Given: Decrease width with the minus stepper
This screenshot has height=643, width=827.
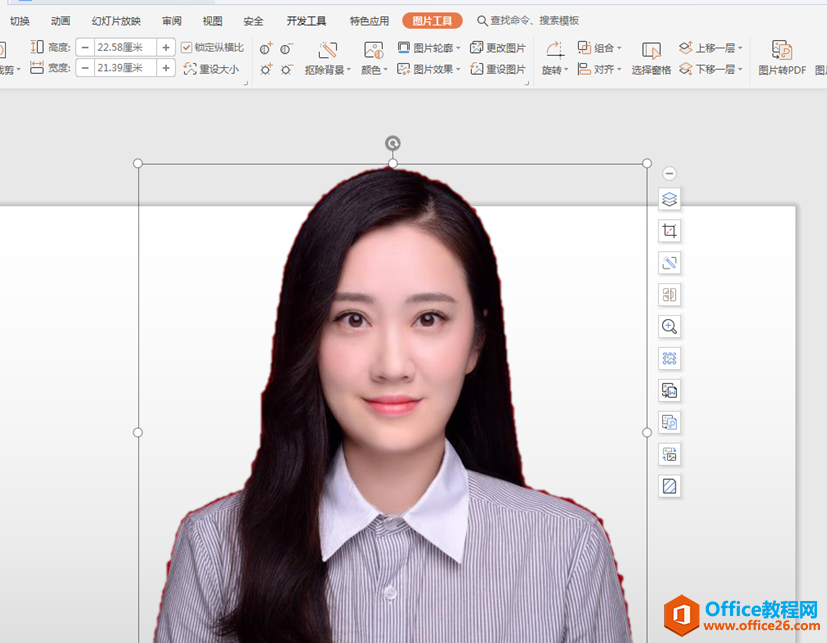Looking at the screenshot, I should [x=85, y=69].
